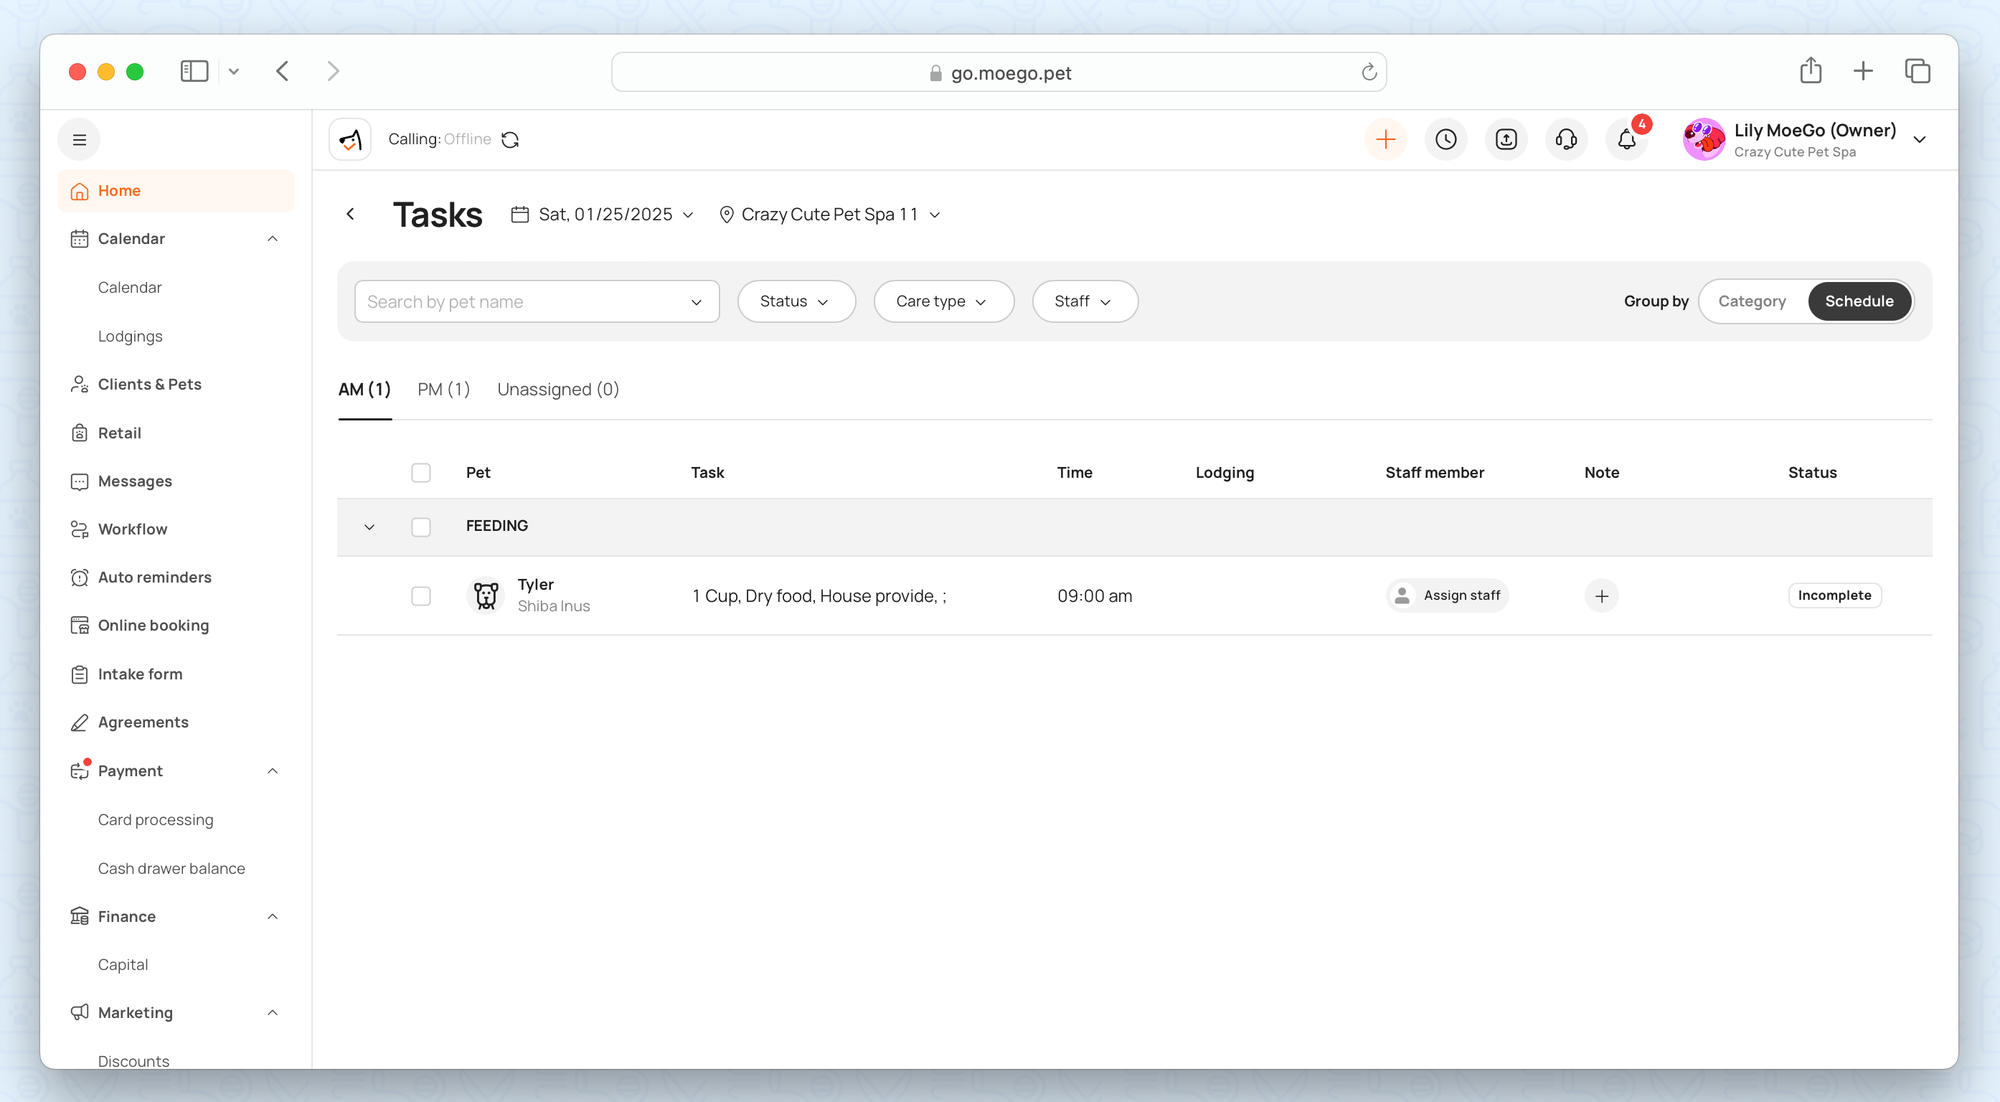Tick the checkbox for Tyler's task
The height and width of the screenshot is (1102, 2000).
pos(421,596)
